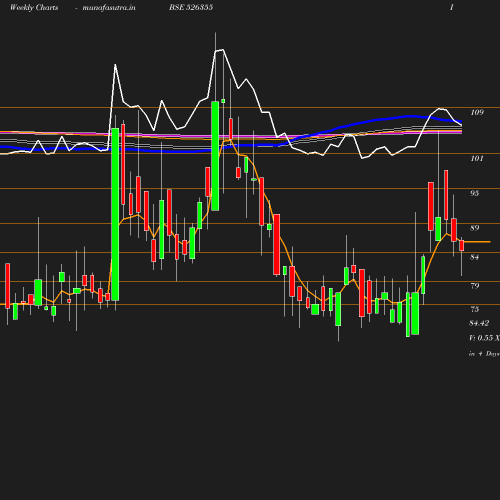Click the munafasutra.in site label

[109, 7]
